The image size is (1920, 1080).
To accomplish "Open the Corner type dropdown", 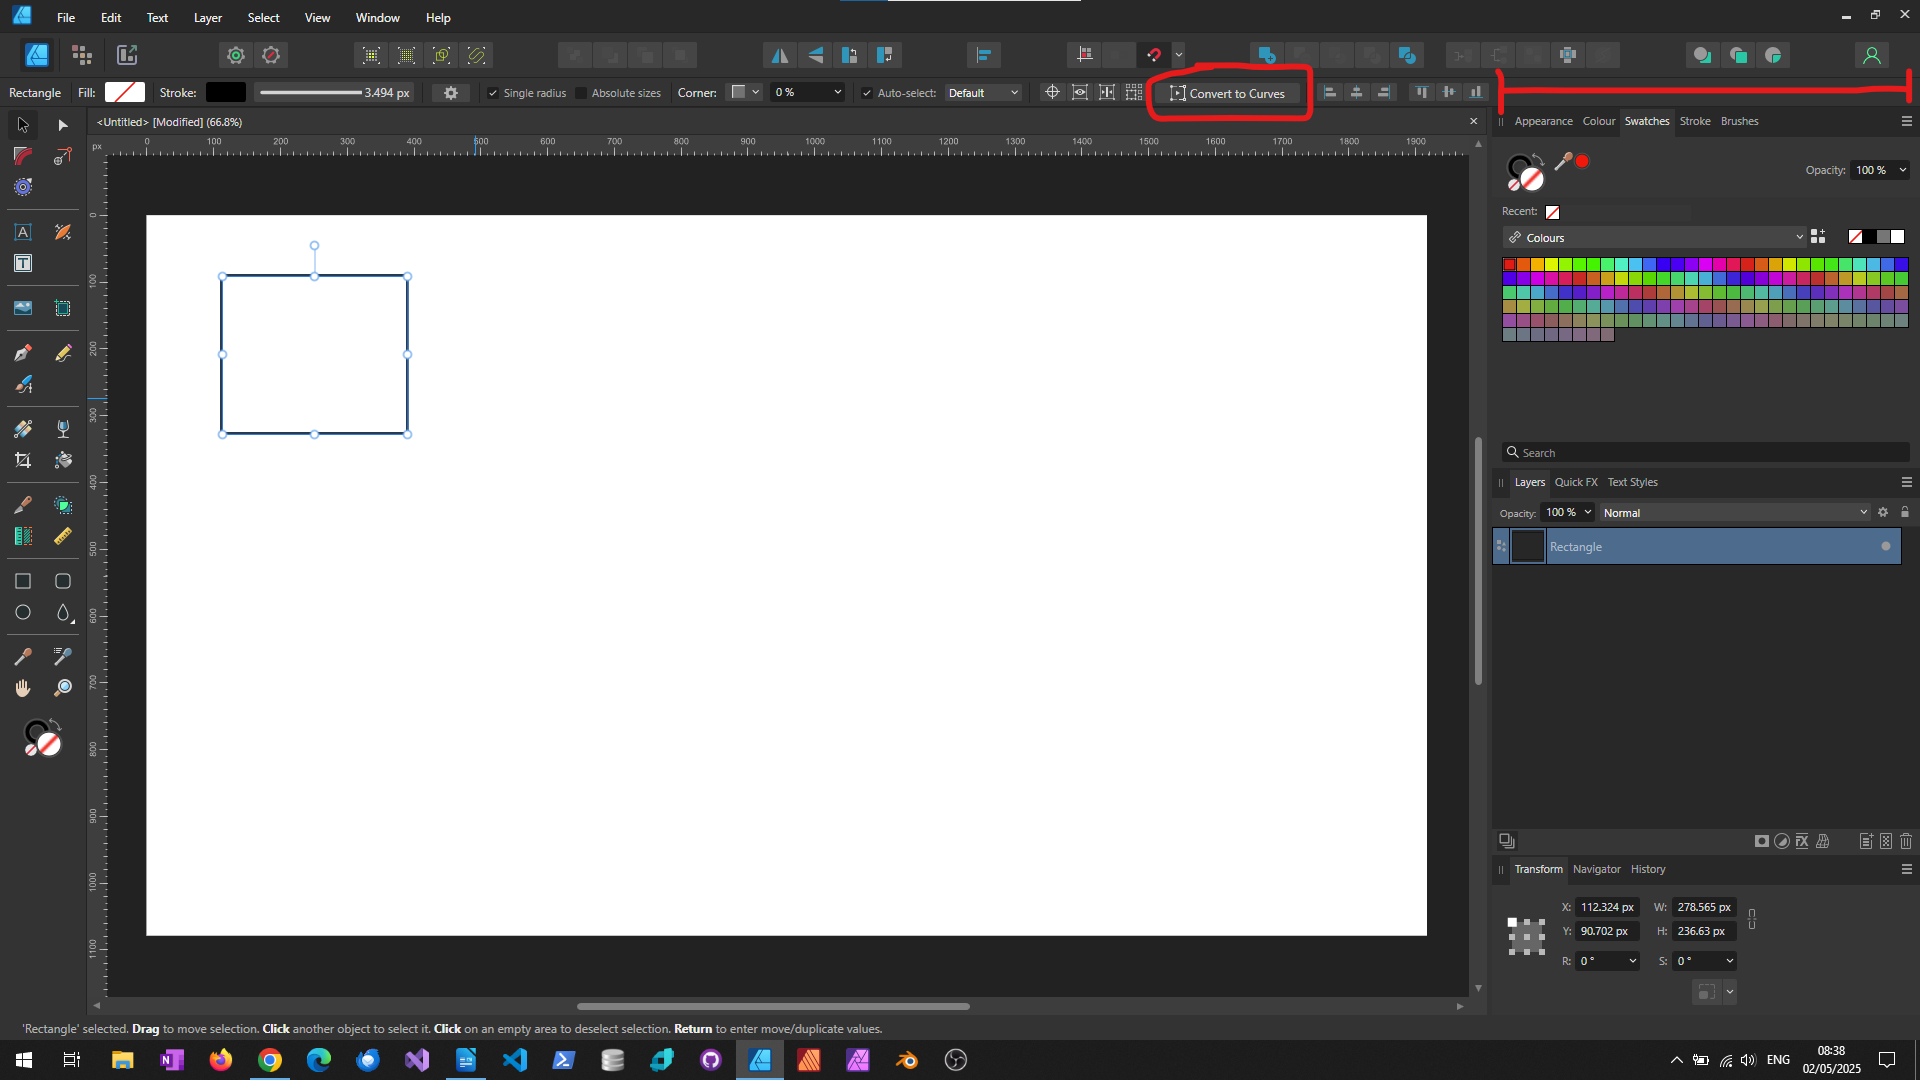I will pos(746,92).
